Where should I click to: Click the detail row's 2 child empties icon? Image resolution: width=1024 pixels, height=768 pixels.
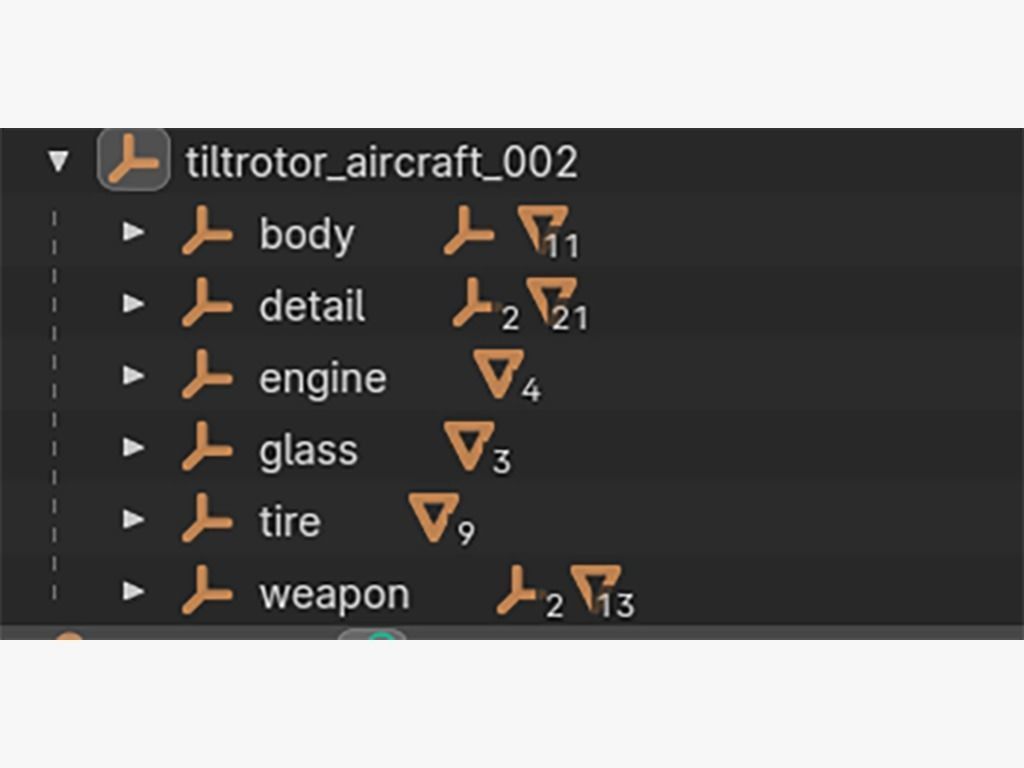[476, 303]
